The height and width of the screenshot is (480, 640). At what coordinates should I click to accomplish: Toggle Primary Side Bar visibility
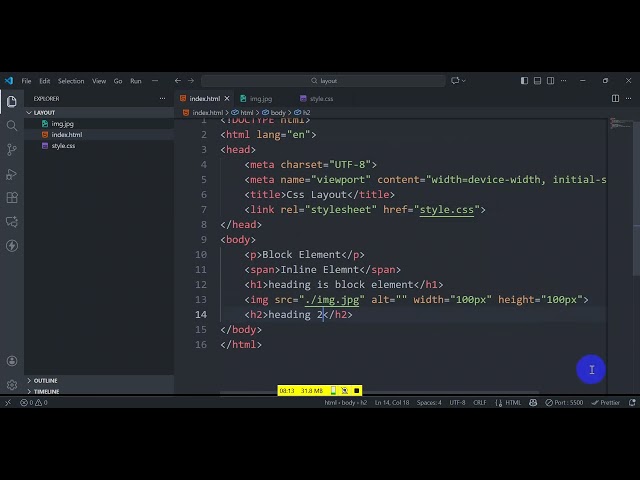point(524,81)
